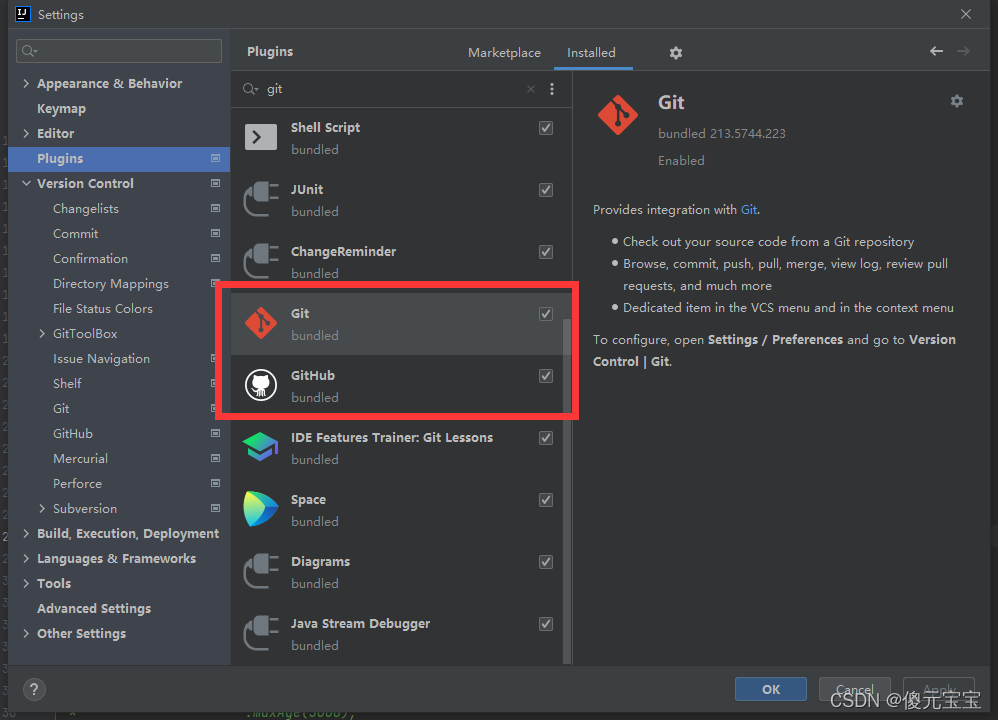Image resolution: width=998 pixels, height=720 pixels.
Task: Switch to the Marketplace tab
Action: point(504,53)
